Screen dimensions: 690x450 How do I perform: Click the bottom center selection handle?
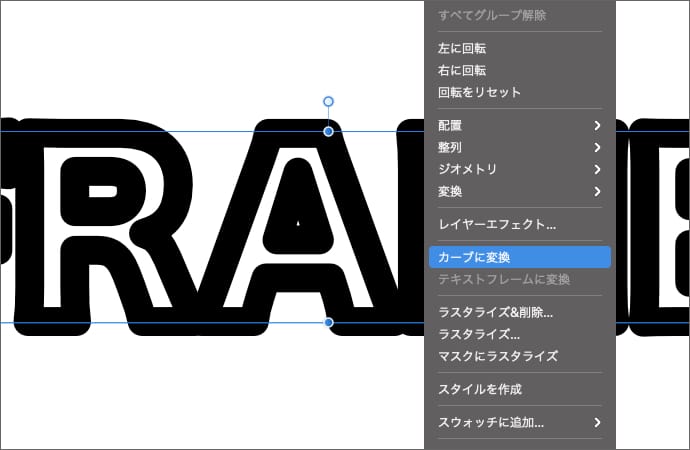click(329, 322)
